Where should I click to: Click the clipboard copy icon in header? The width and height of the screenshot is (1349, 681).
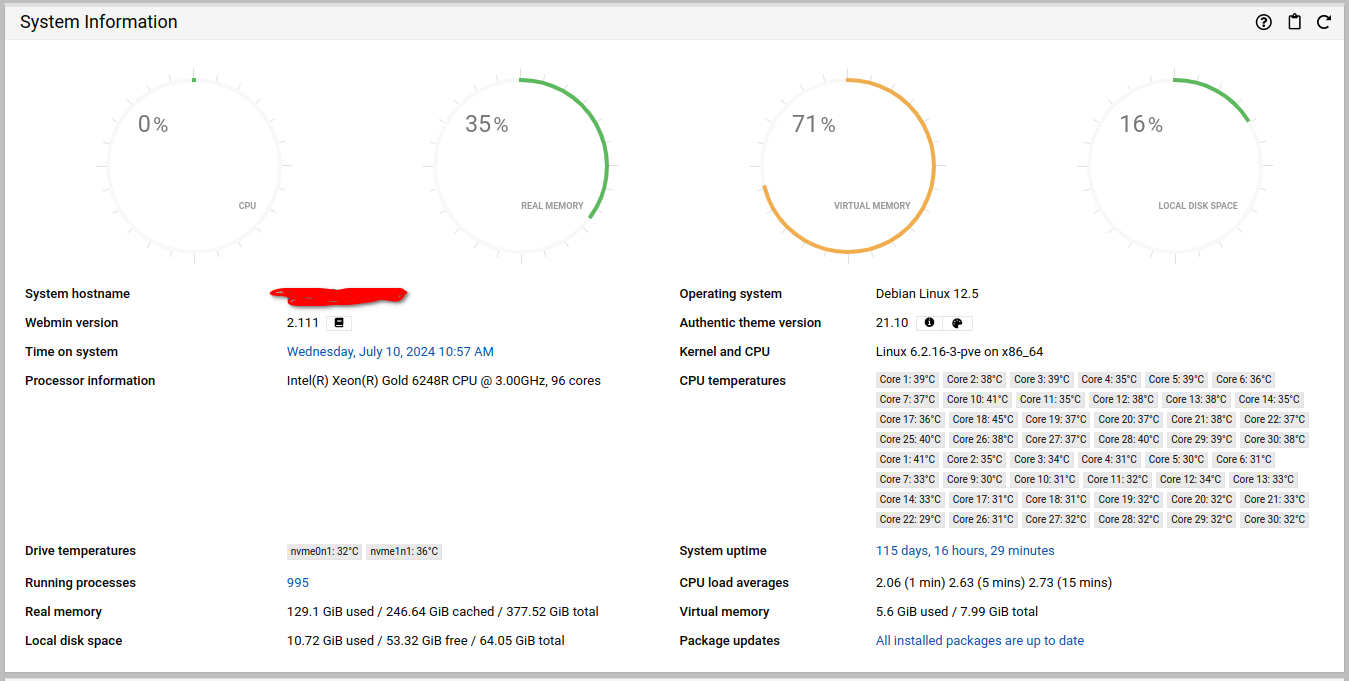[x=1294, y=22]
